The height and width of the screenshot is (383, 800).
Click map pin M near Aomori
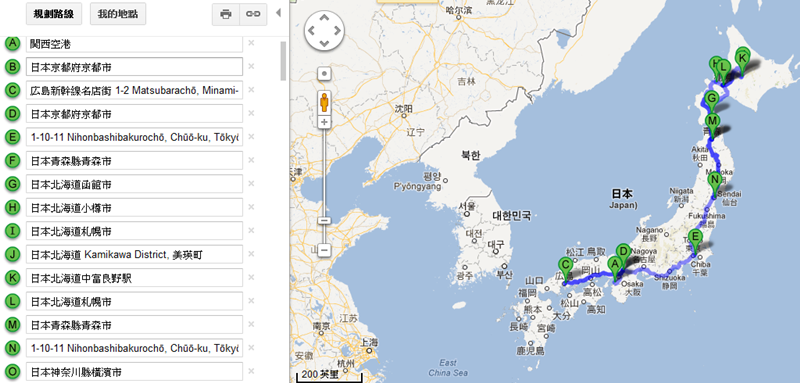[x=713, y=122]
